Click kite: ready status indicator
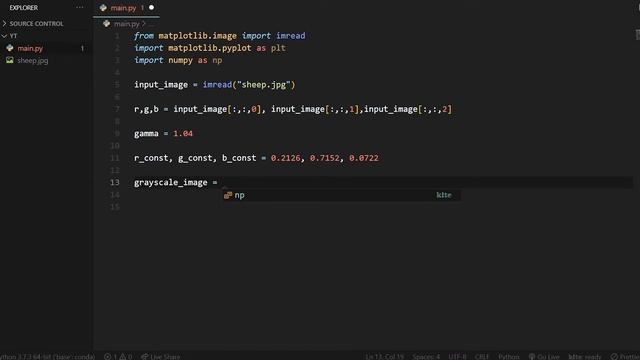This screenshot has height=360, width=640. click(584, 356)
